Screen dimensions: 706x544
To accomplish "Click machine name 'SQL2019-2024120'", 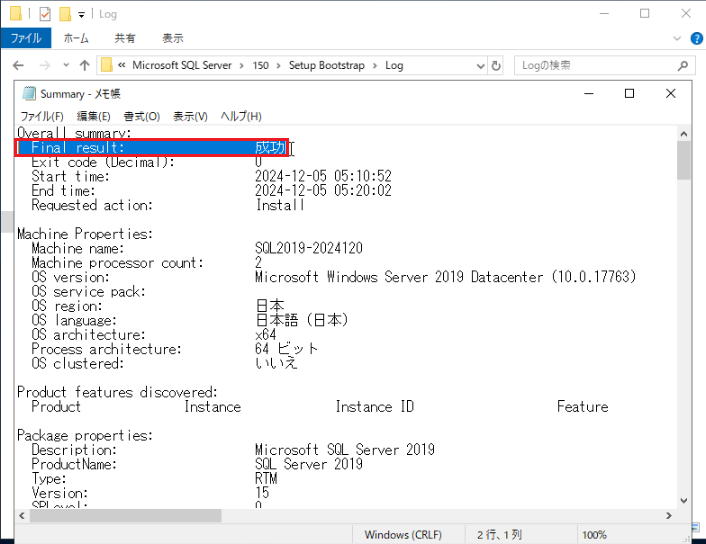I will tap(308, 248).
